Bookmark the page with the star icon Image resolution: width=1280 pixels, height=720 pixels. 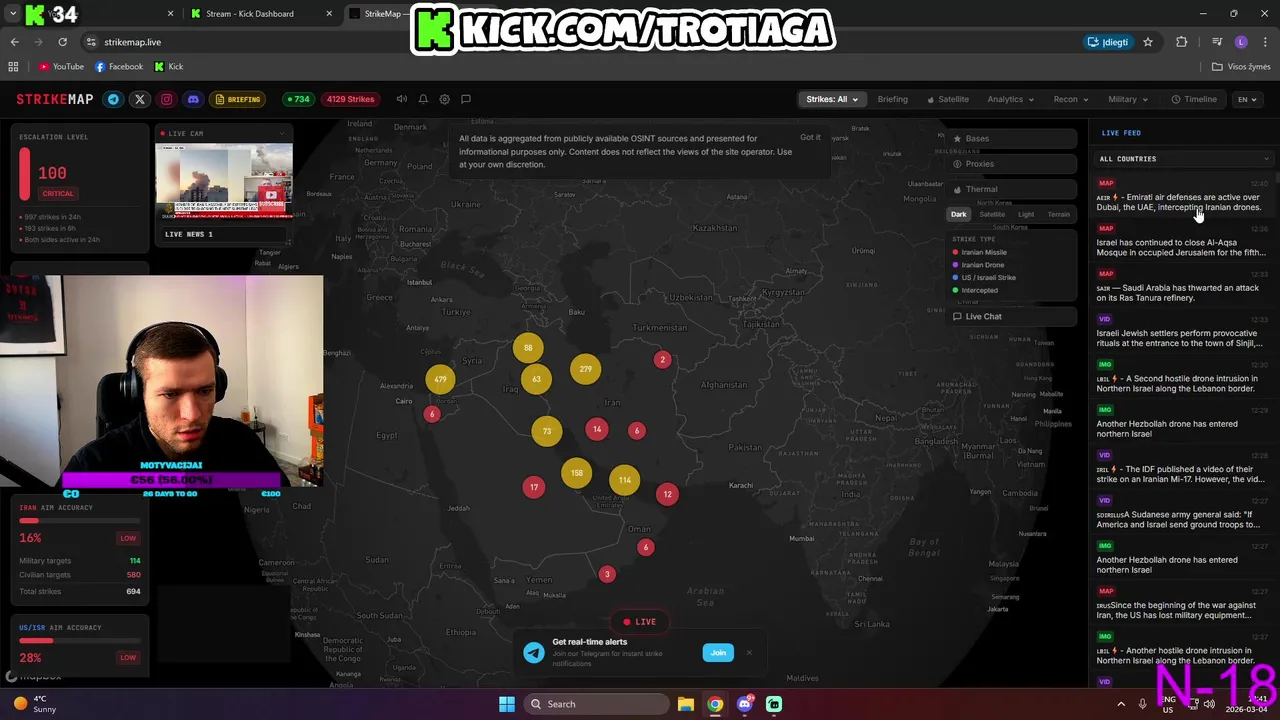point(1148,42)
